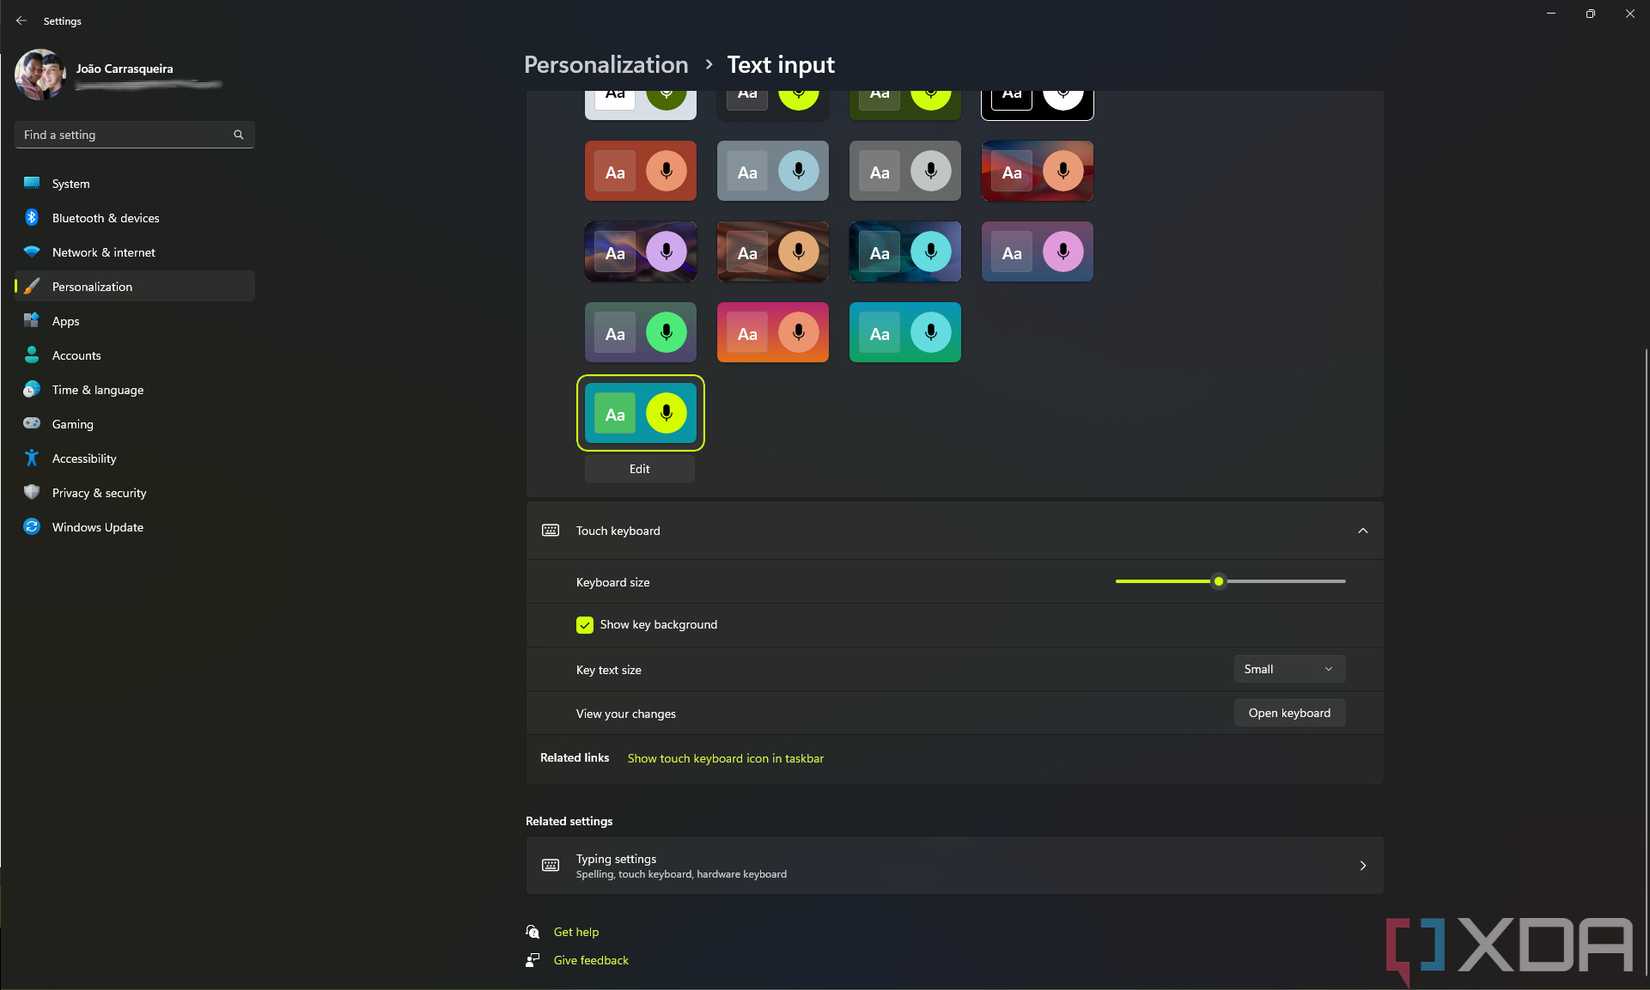Viewport: 1650px width, 990px height.
Task: Select the dark blue swirl theme with lilac mic
Action: 640,252
